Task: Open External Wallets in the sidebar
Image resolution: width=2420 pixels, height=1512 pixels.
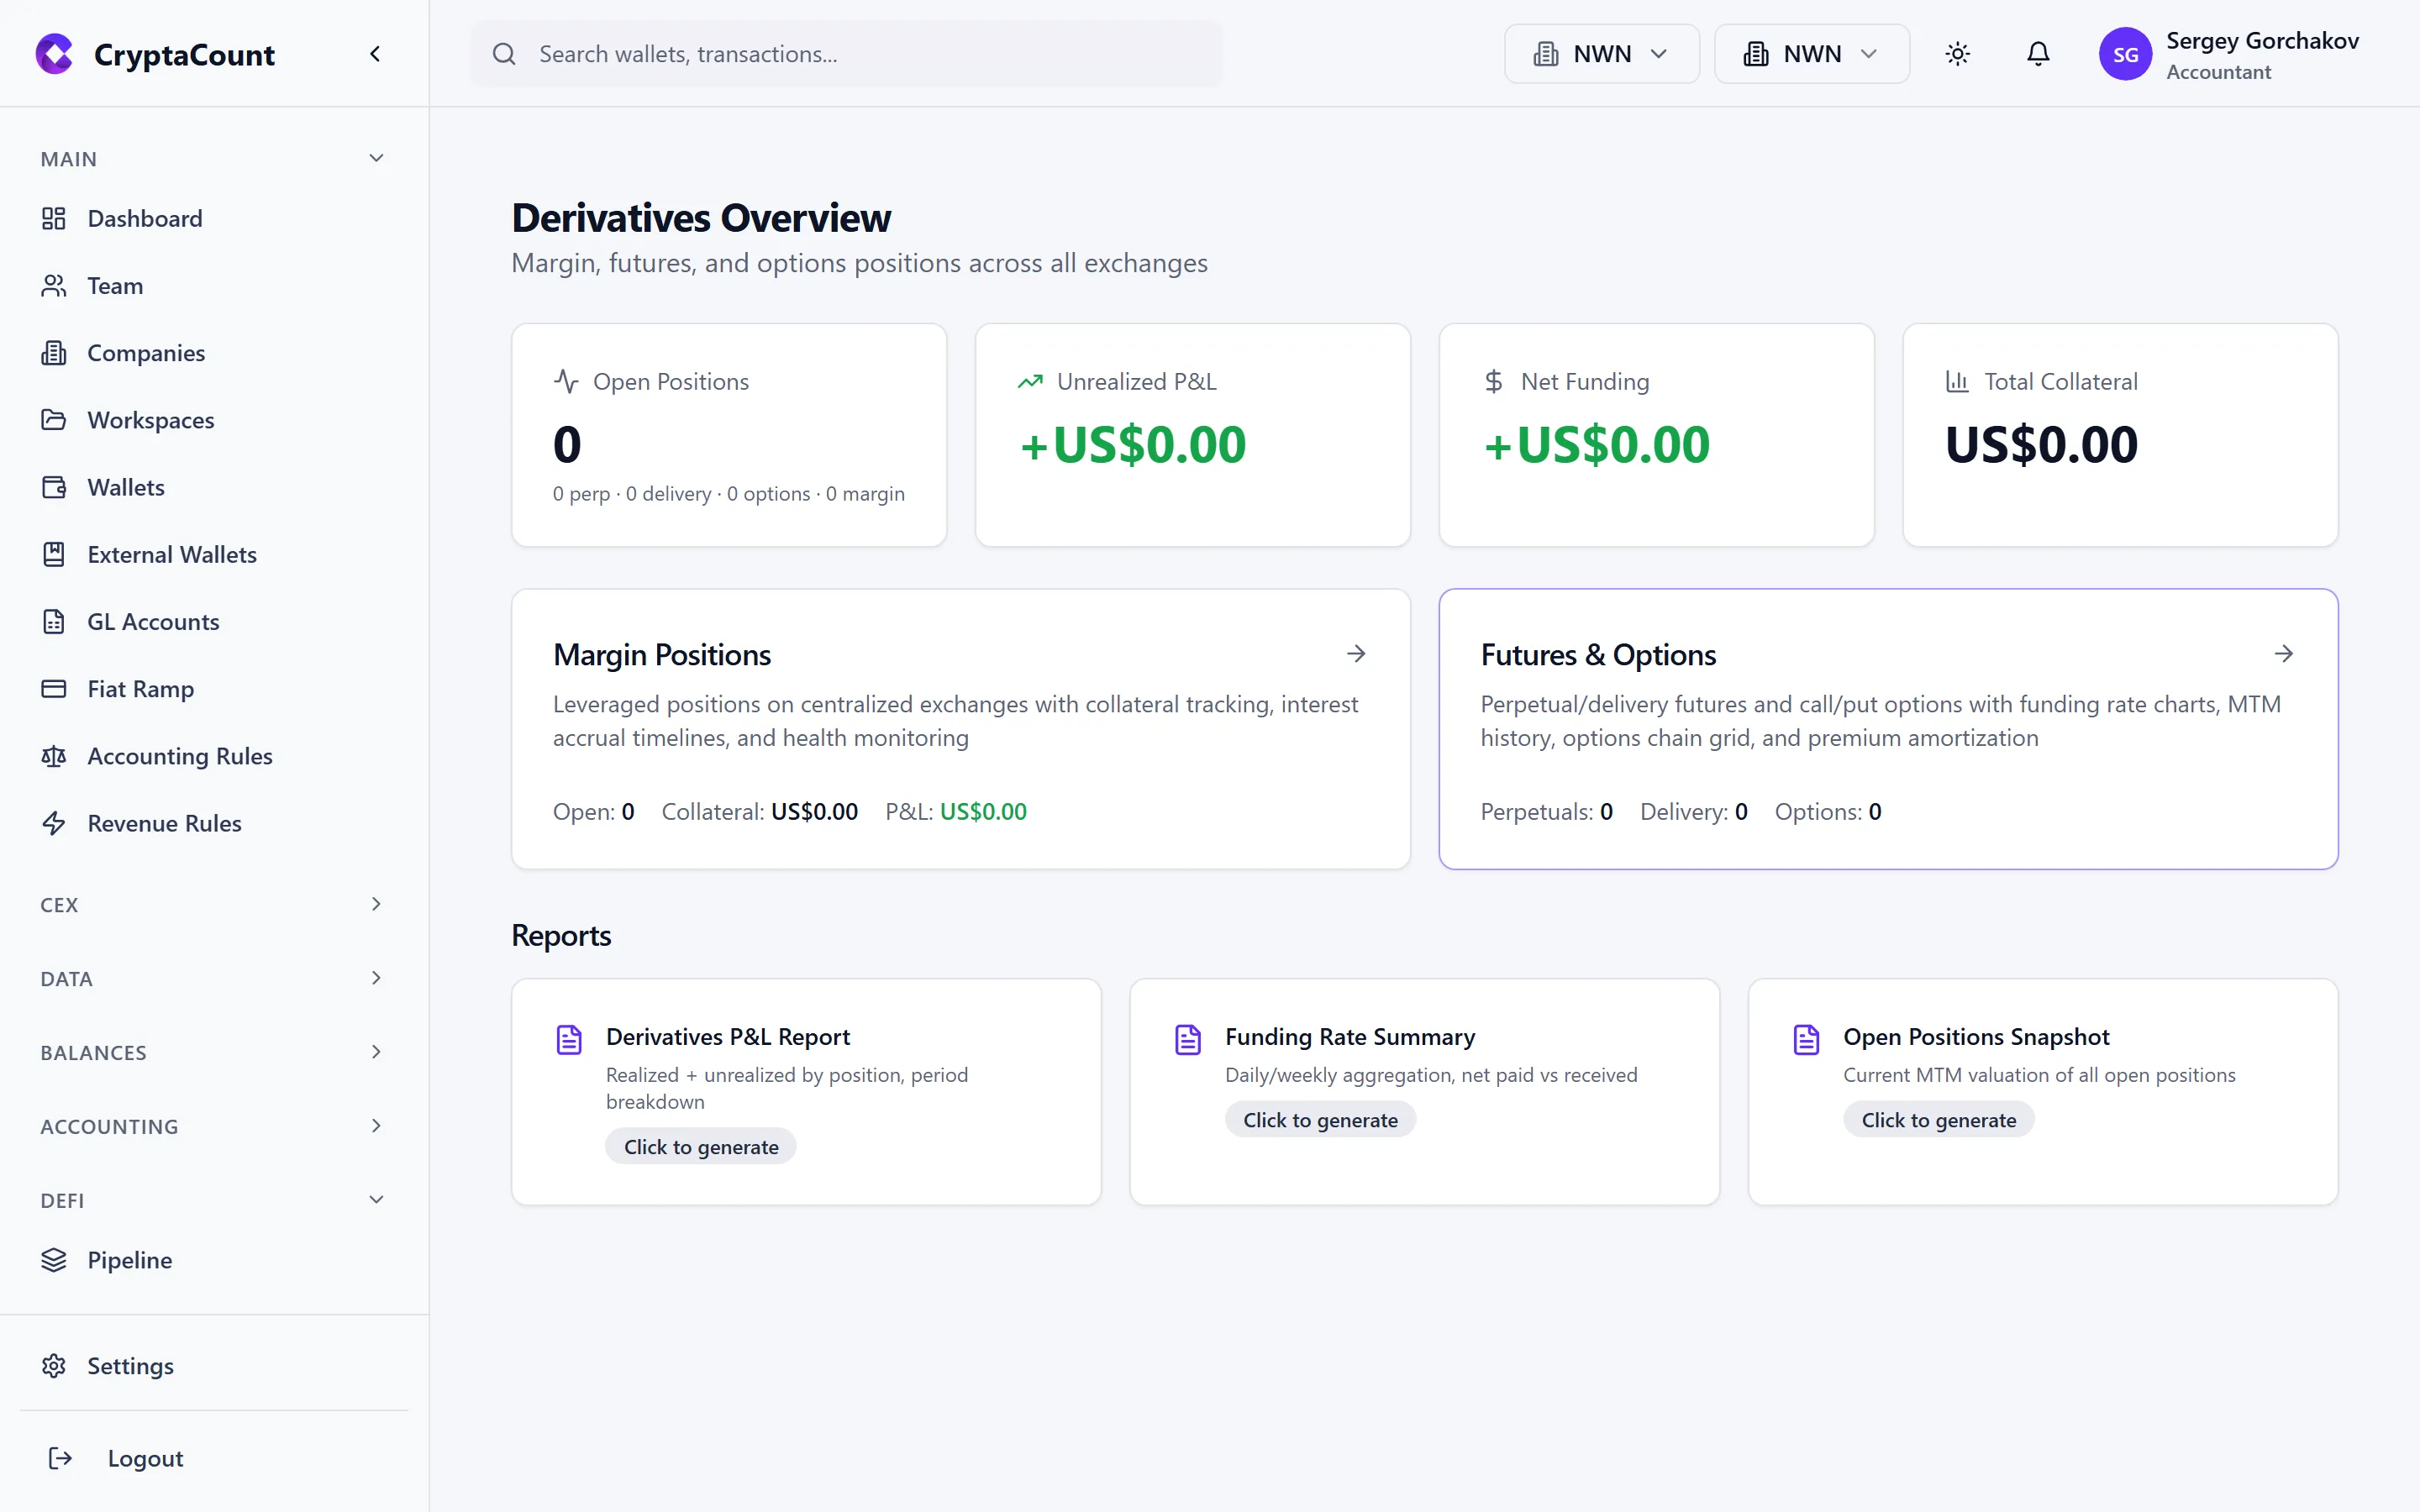Action: pos(171,555)
